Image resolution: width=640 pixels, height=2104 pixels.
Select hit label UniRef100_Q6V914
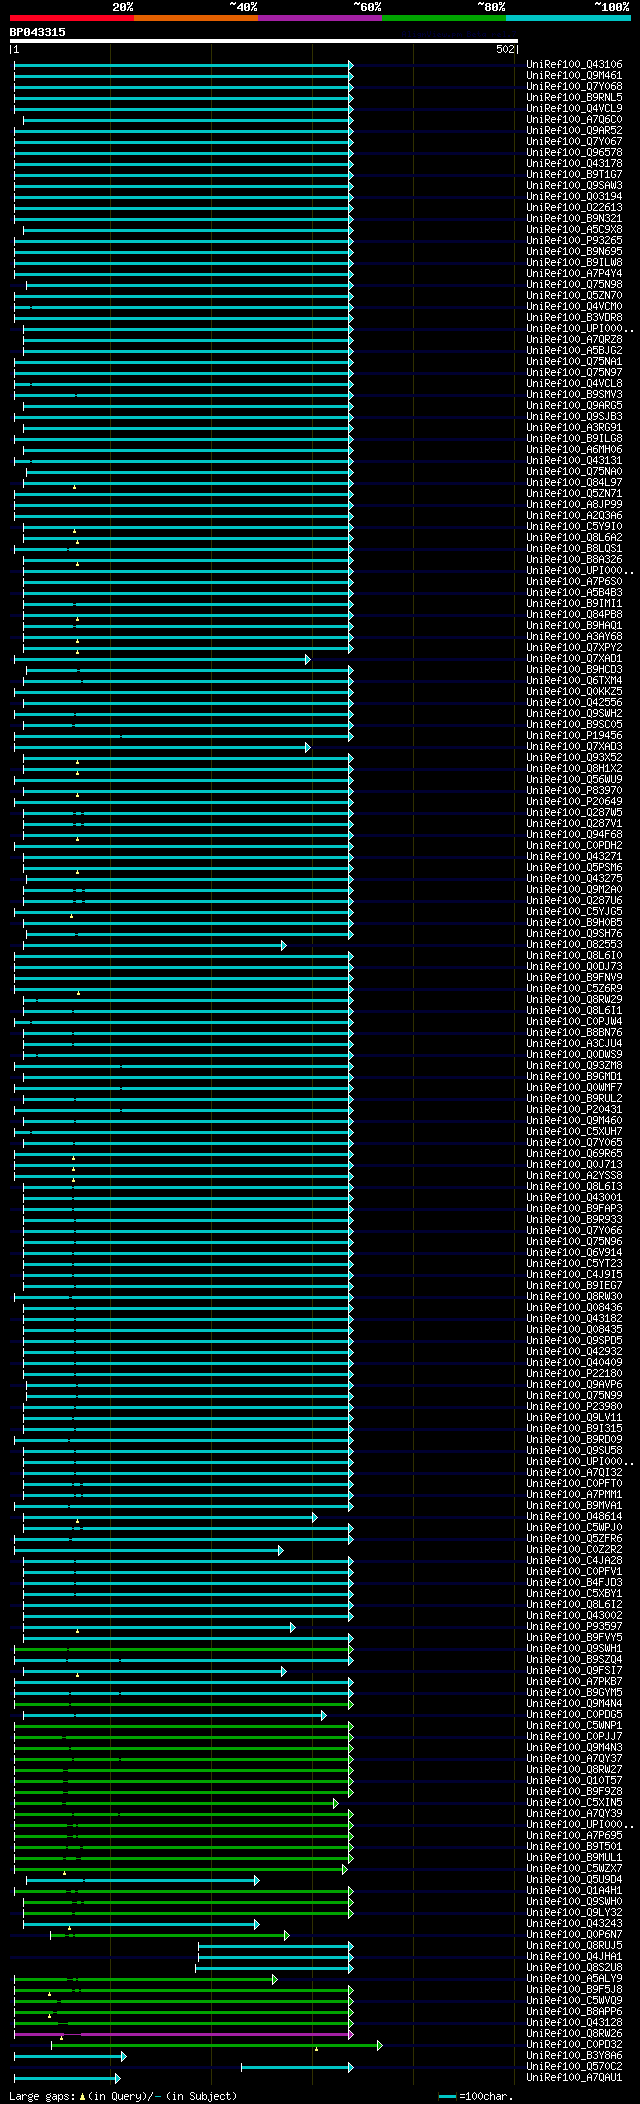(574, 1253)
